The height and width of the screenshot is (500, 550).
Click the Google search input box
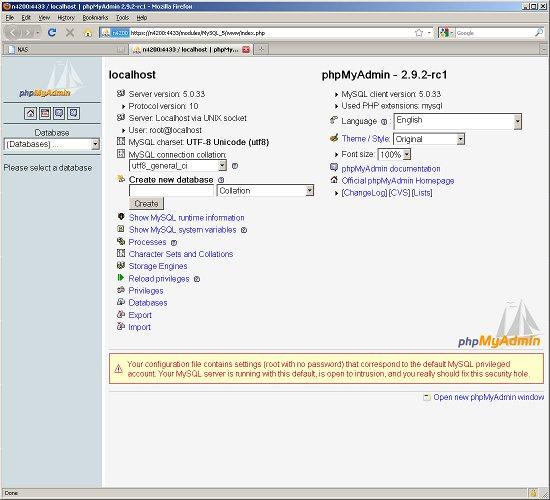coord(495,33)
